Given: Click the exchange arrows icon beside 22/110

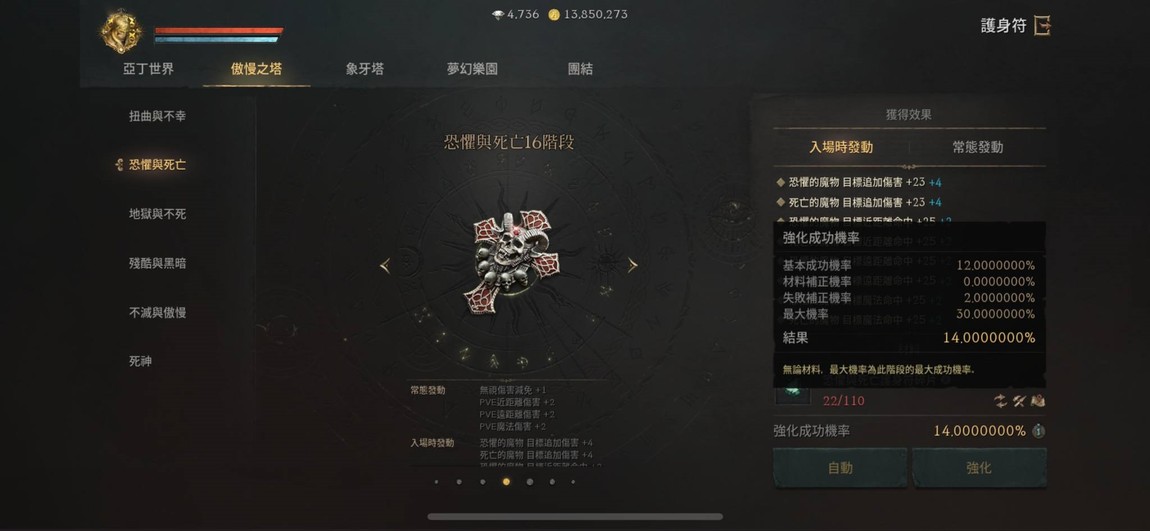Looking at the screenshot, I should pyautogui.click(x=1000, y=400).
